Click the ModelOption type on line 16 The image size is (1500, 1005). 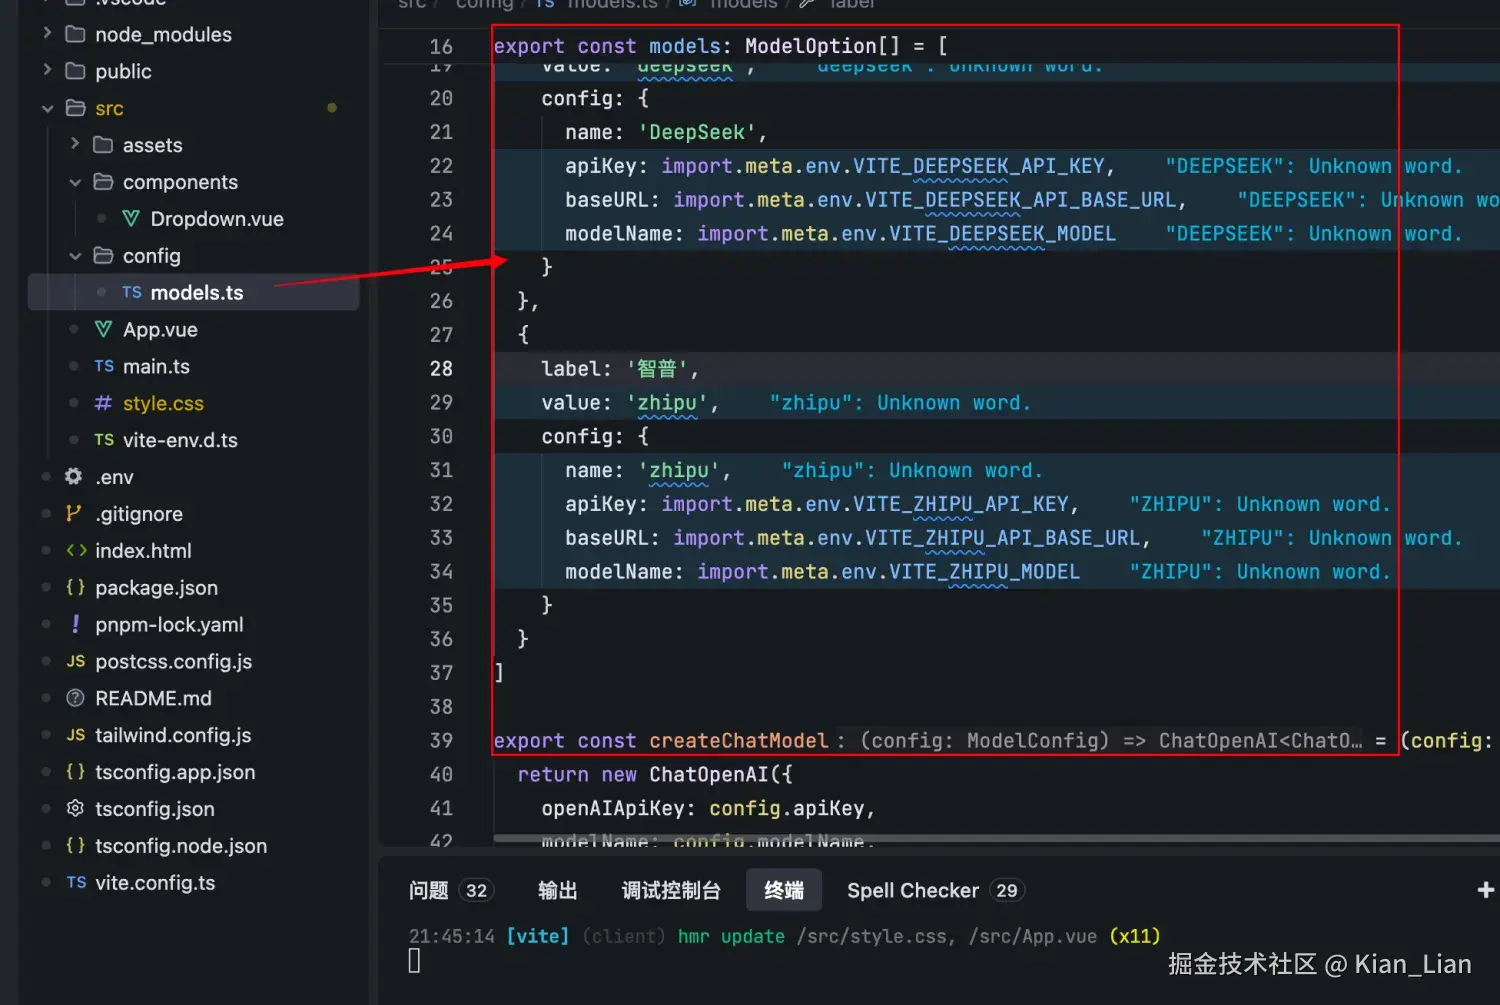(811, 46)
